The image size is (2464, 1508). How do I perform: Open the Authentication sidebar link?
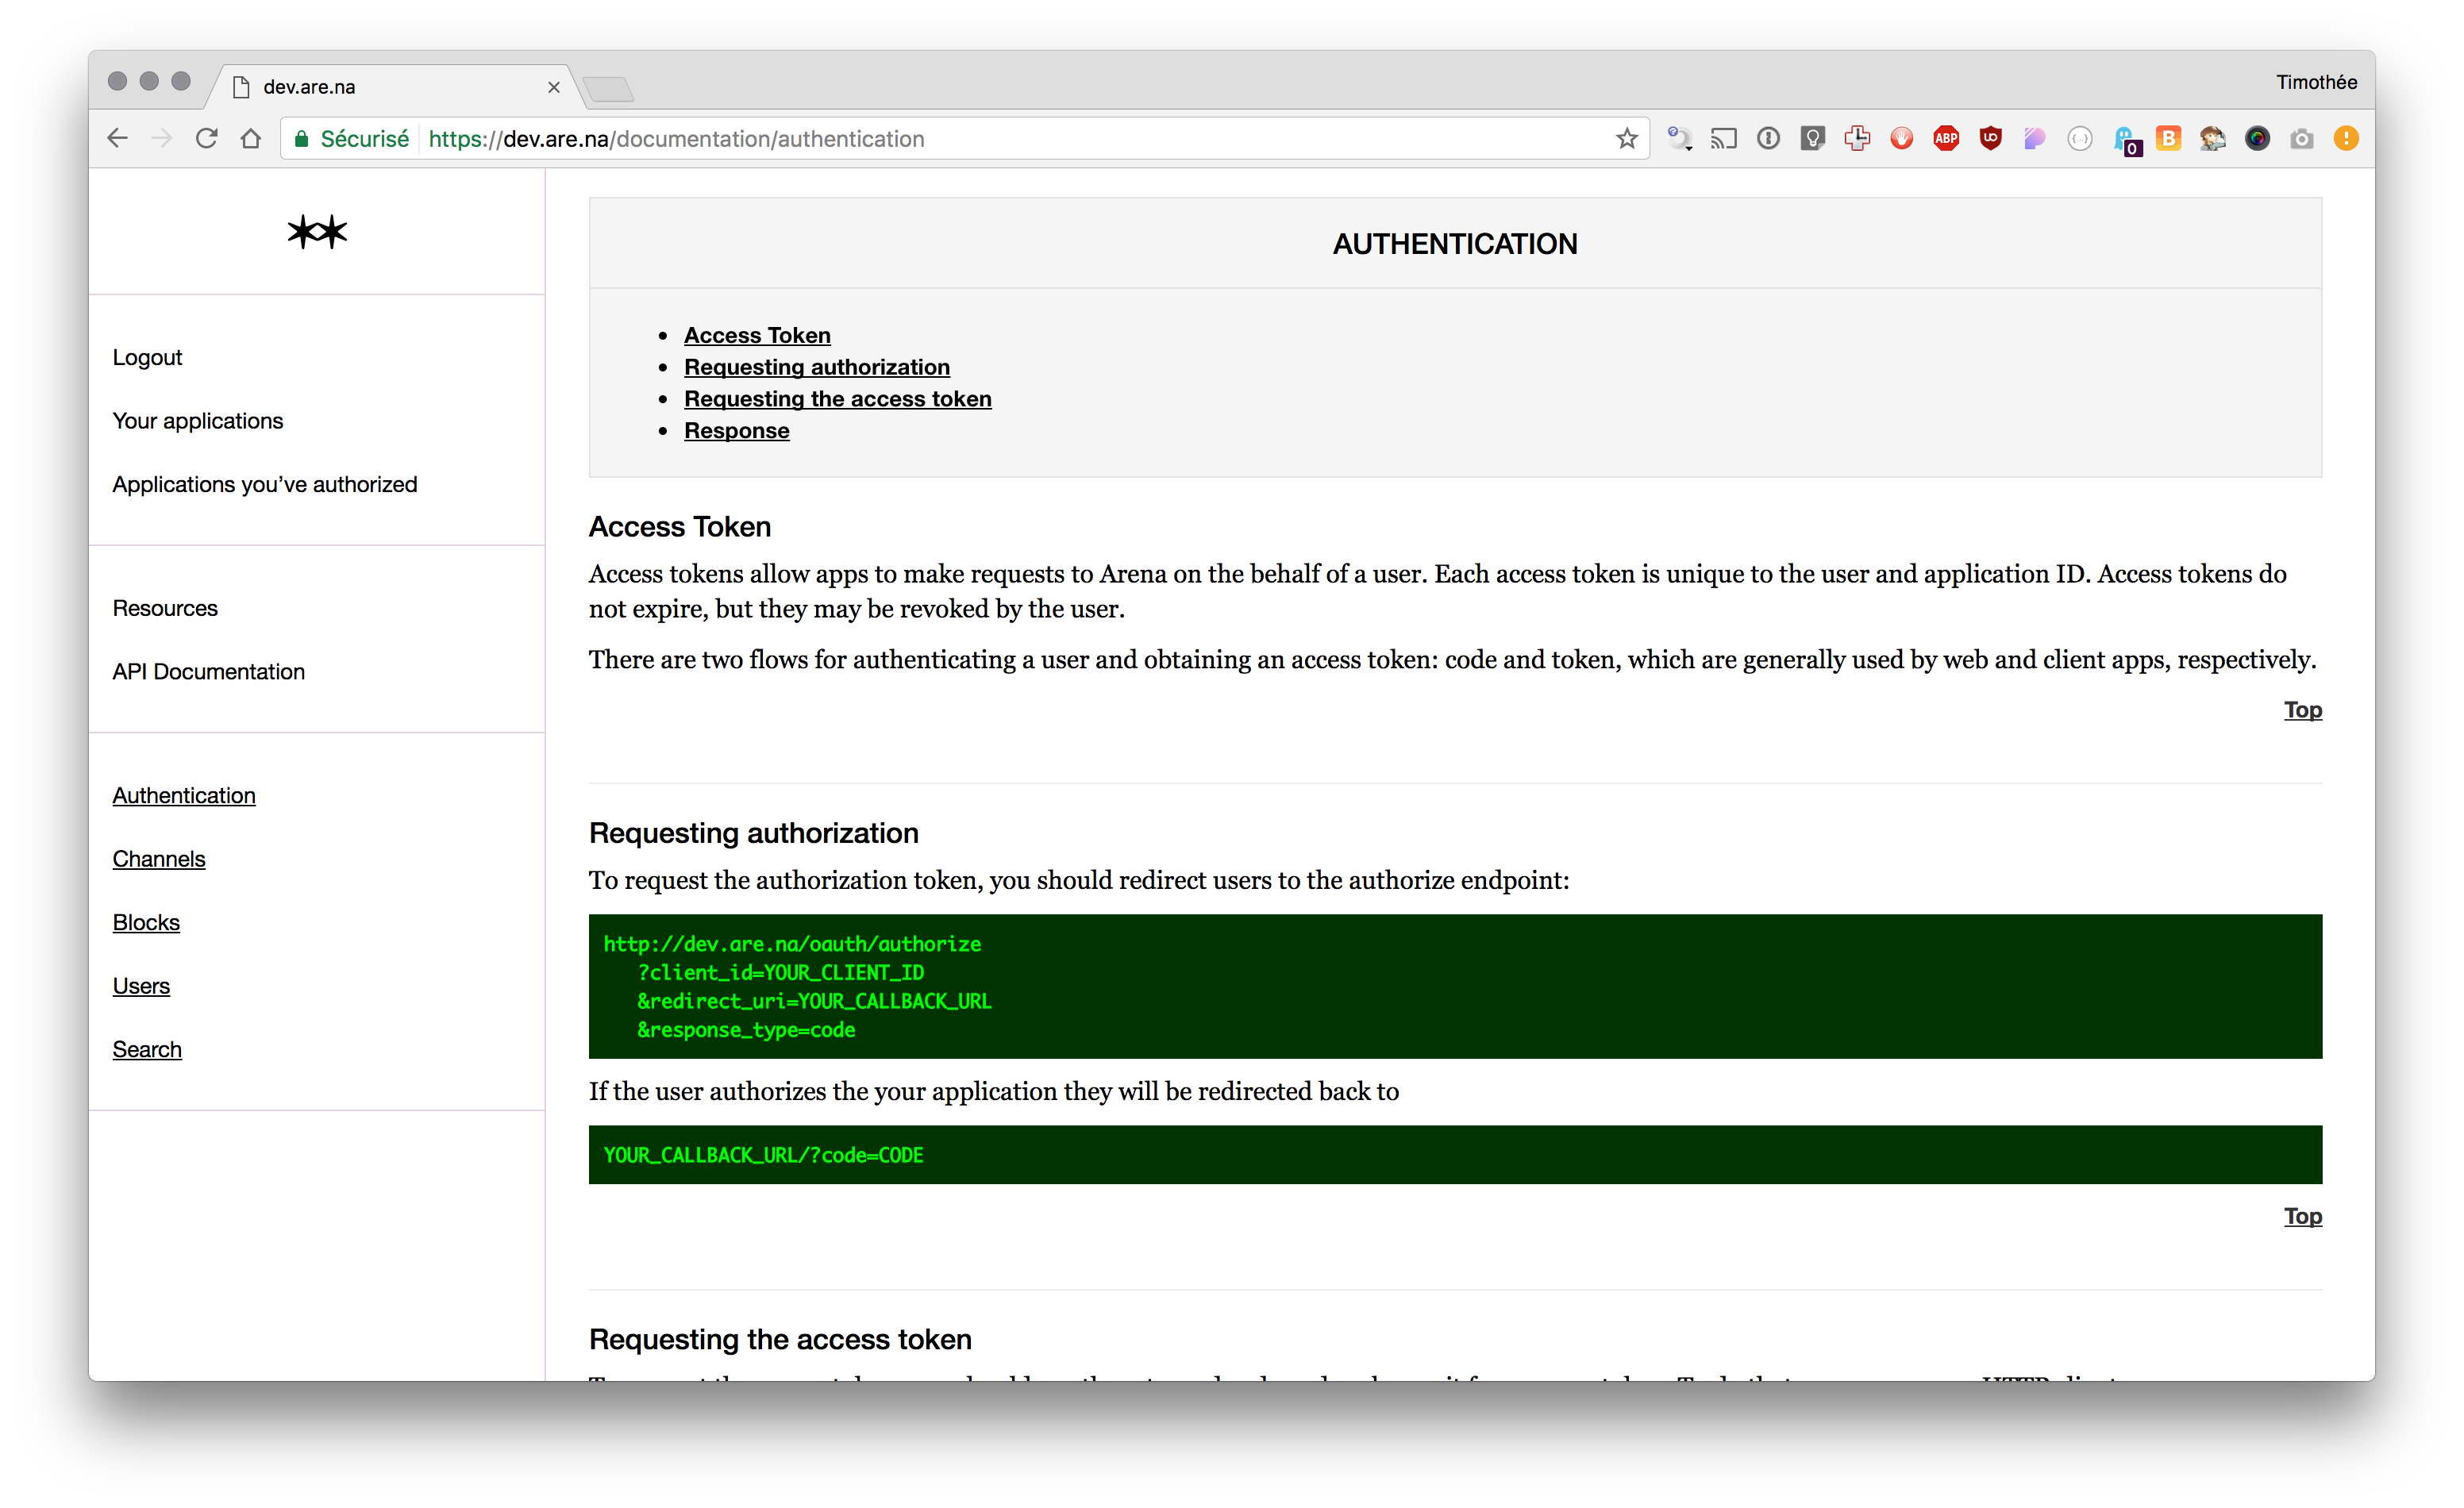pyautogui.click(x=184, y=795)
